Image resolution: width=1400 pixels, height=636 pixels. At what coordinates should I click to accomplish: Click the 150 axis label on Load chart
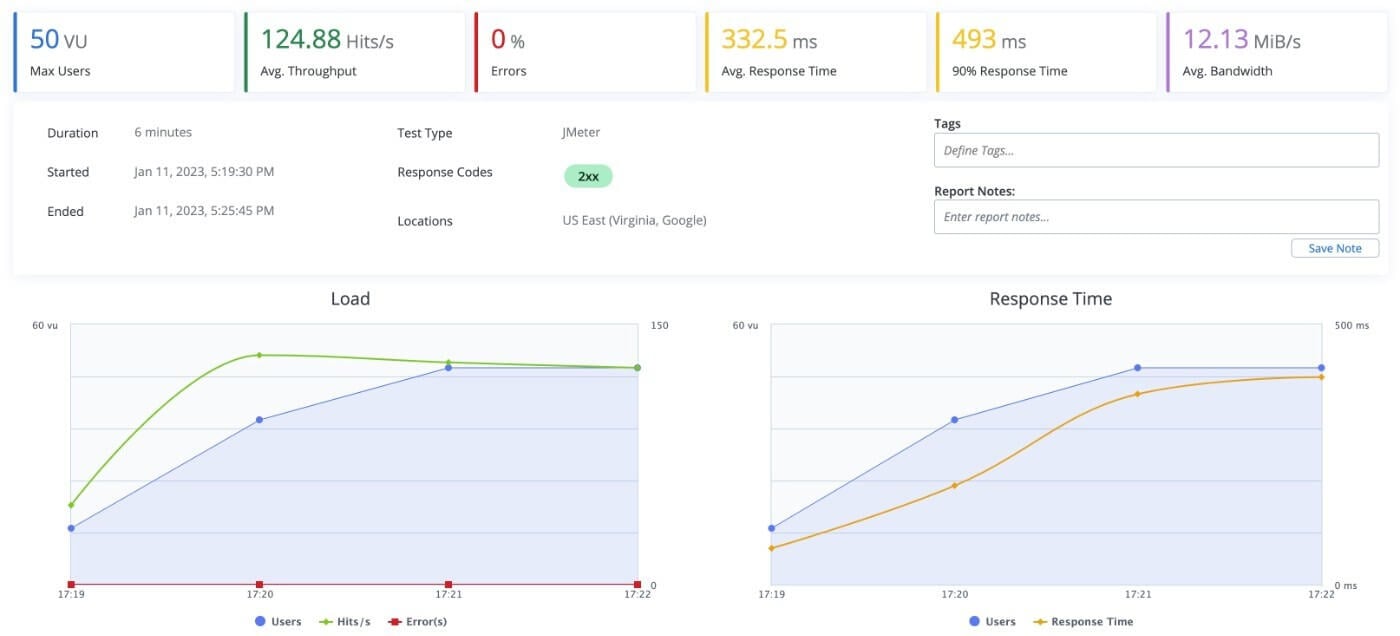tap(659, 326)
